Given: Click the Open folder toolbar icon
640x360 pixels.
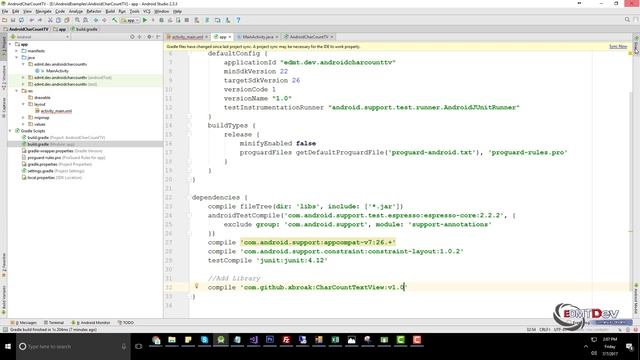Looking at the screenshot, I should pyautogui.click(x=4, y=20).
